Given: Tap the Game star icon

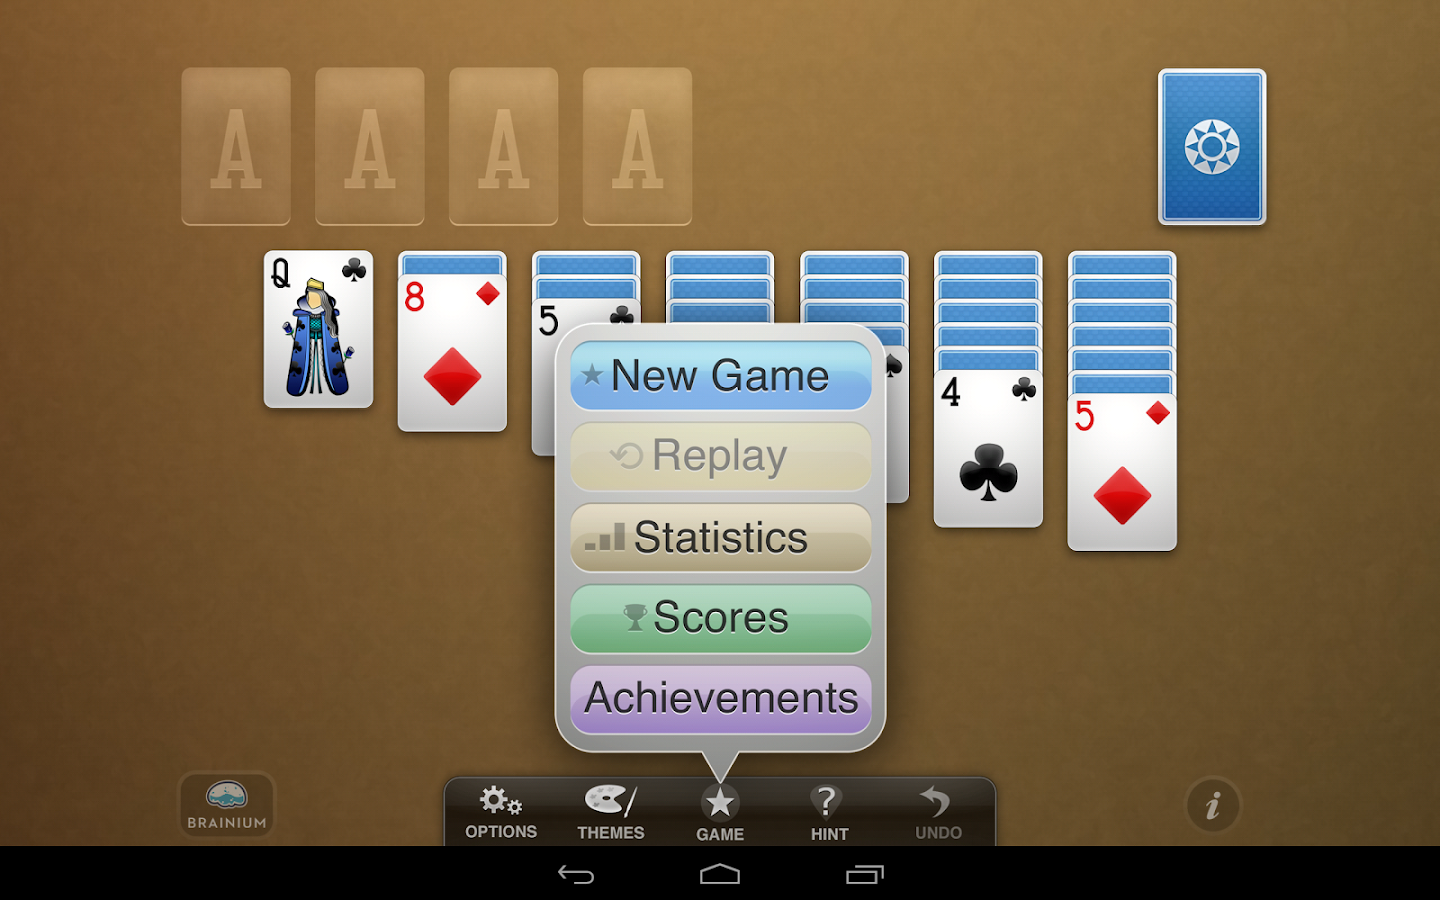Looking at the screenshot, I should click(x=720, y=803).
